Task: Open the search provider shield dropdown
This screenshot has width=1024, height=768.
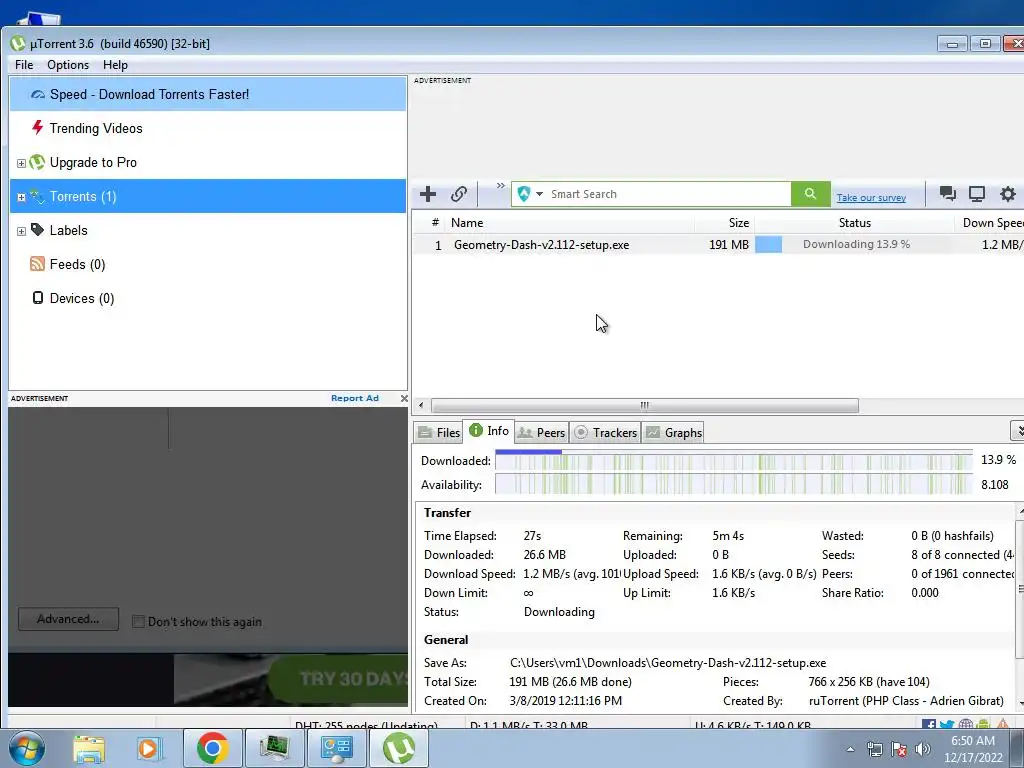Action: point(530,194)
